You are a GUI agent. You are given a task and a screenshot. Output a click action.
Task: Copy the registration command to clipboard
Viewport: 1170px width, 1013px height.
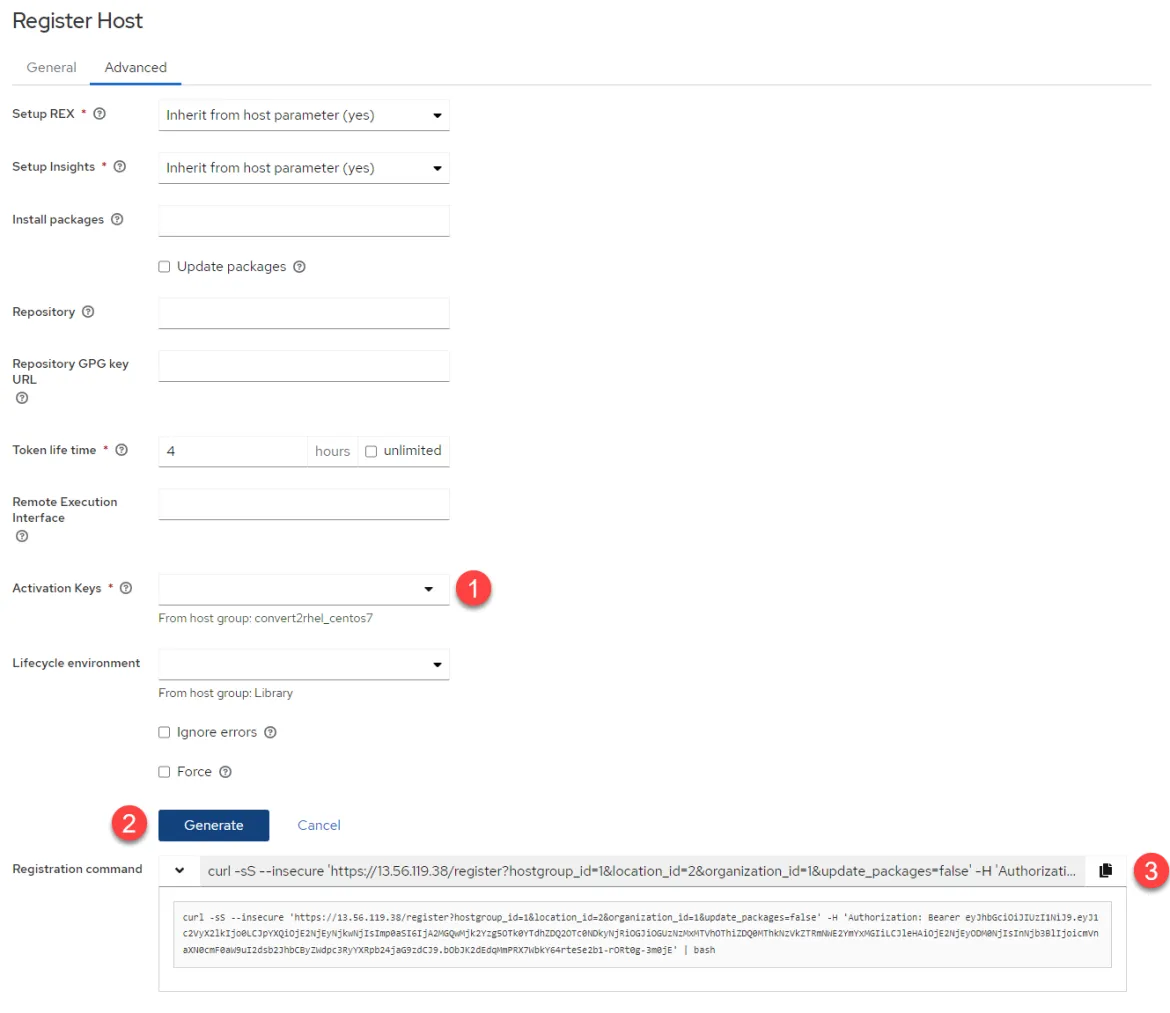point(1106,871)
